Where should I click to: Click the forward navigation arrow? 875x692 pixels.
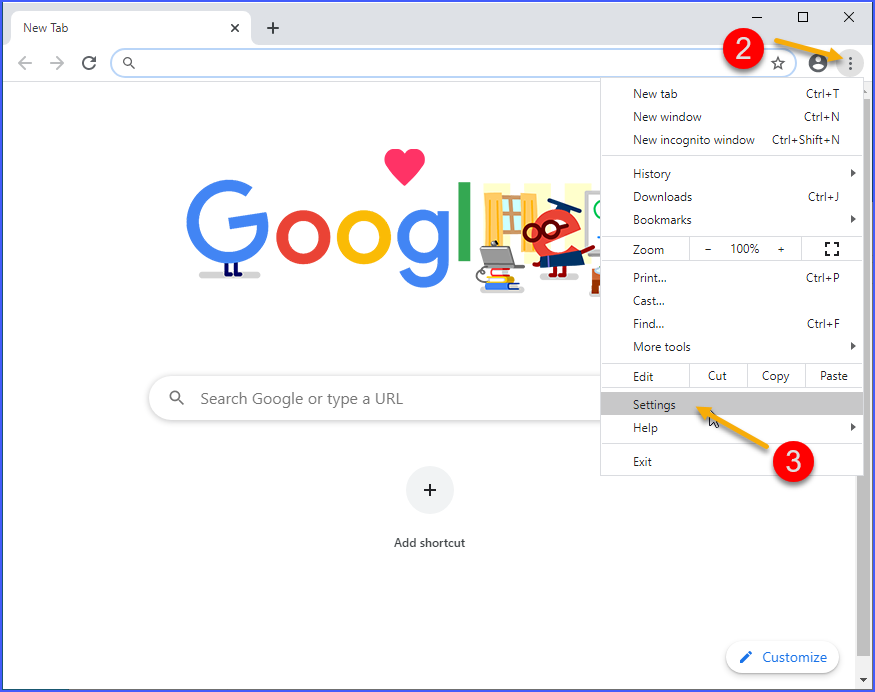coord(56,62)
